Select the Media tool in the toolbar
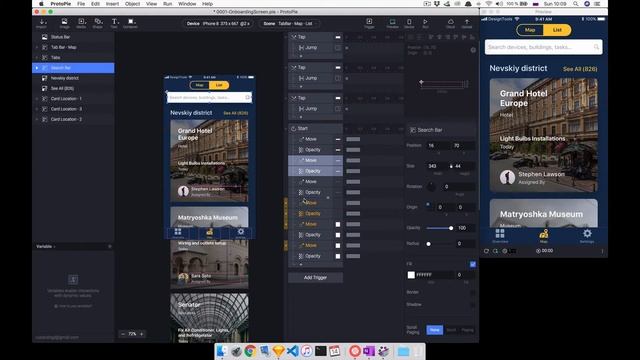 (81, 23)
